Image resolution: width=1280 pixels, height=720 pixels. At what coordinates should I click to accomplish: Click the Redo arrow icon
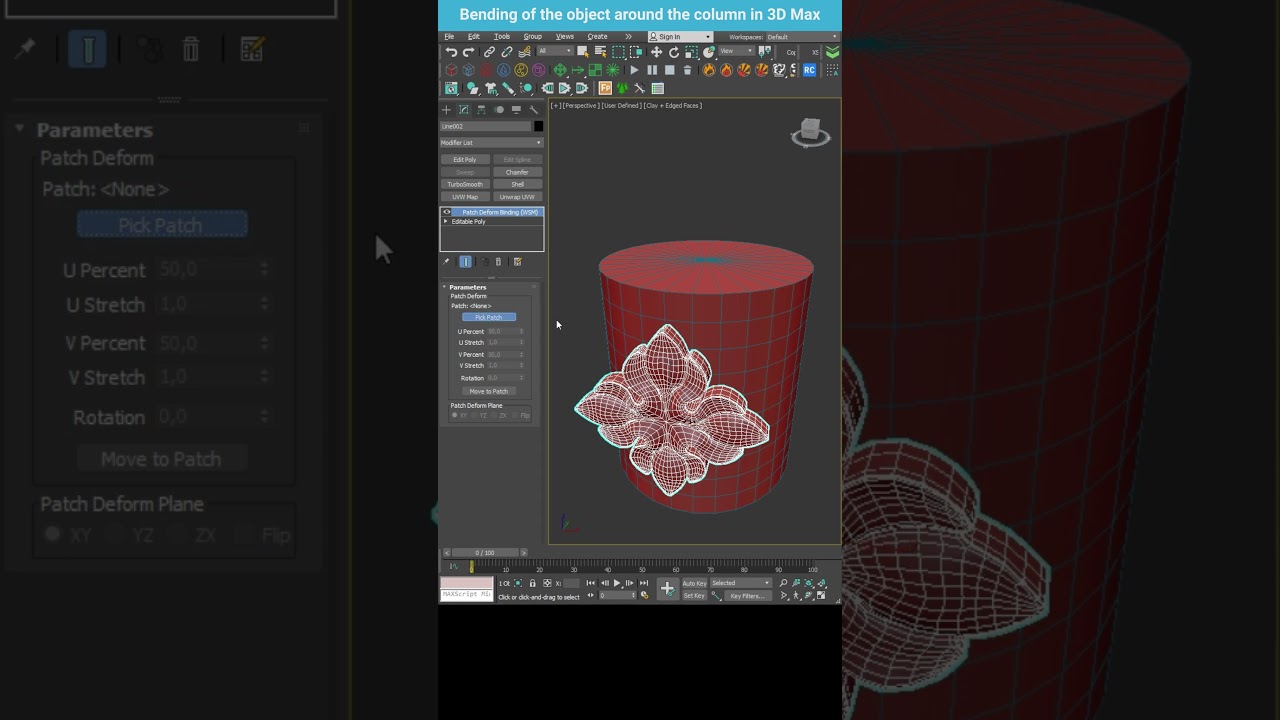[468, 52]
